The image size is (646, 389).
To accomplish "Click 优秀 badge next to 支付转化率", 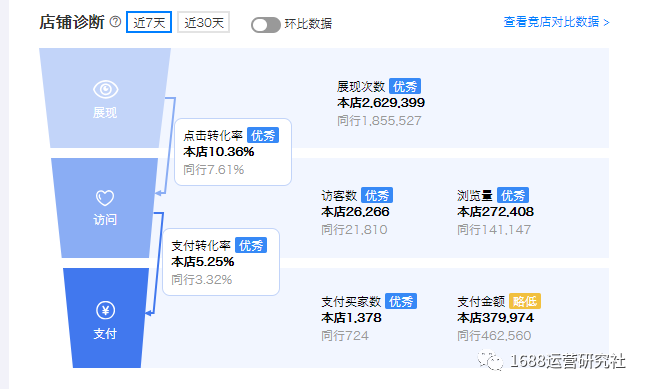I will coord(251,246).
